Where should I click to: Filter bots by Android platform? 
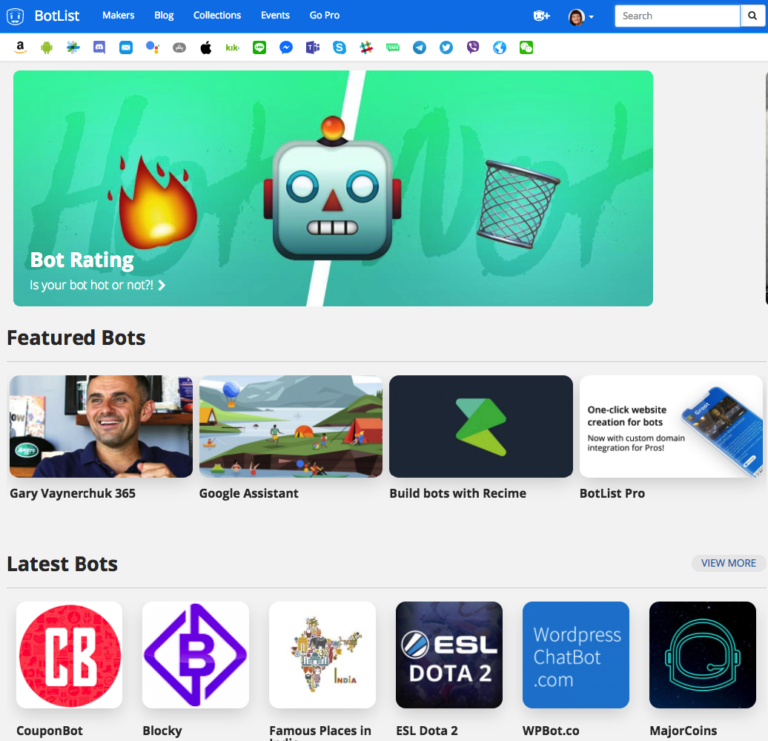[47, 48]
